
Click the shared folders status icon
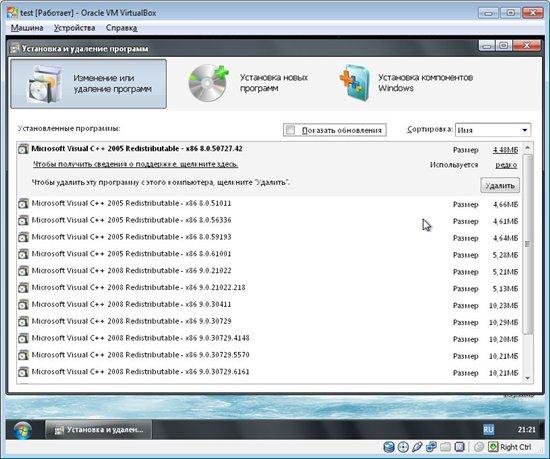click(x=445, y=447)
